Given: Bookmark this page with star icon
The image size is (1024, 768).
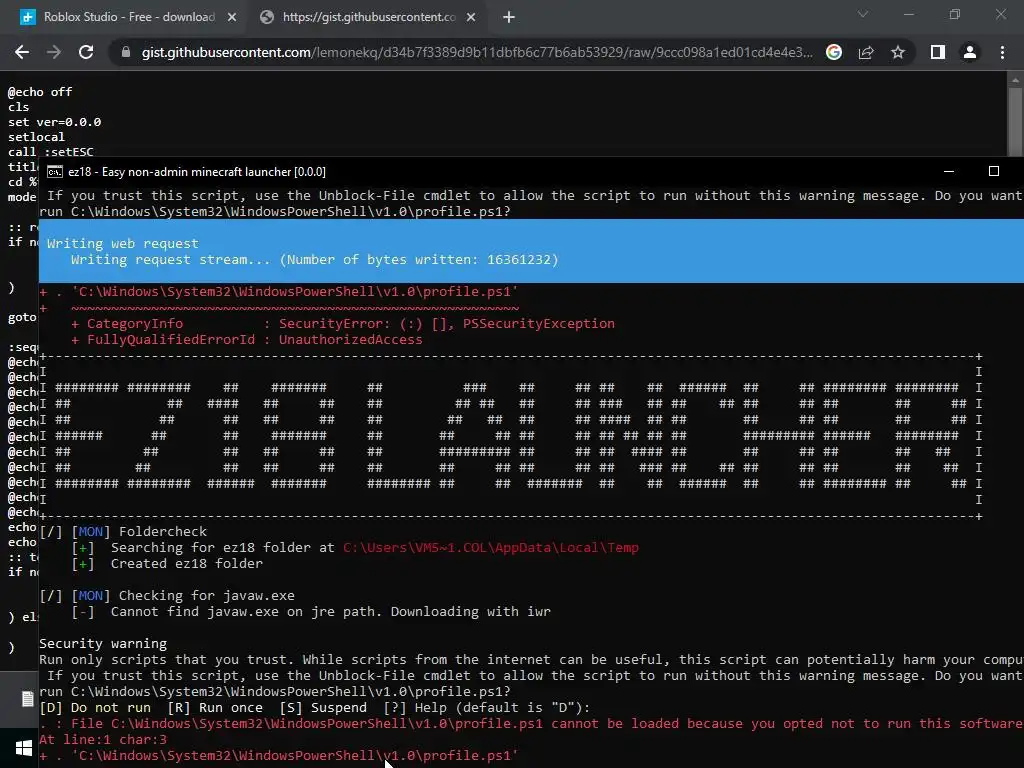Looking at the screenshot, I should click(x=898, y=52).
